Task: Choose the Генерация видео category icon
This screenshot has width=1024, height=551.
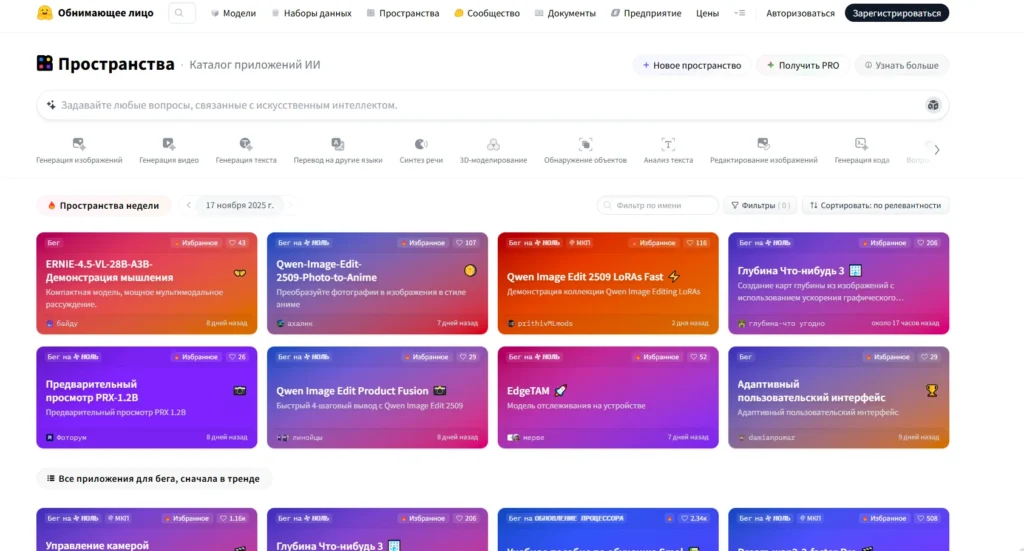Action: tap(168, 144)
